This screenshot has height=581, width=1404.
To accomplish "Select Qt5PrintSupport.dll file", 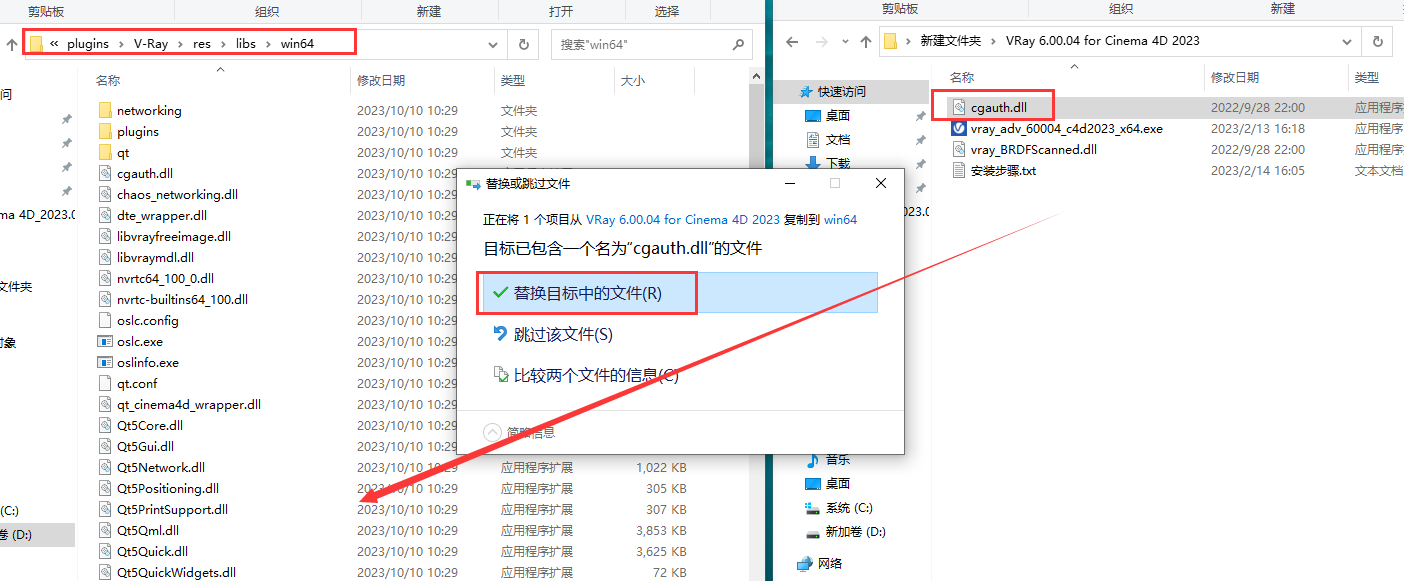I will pos(172,509).
